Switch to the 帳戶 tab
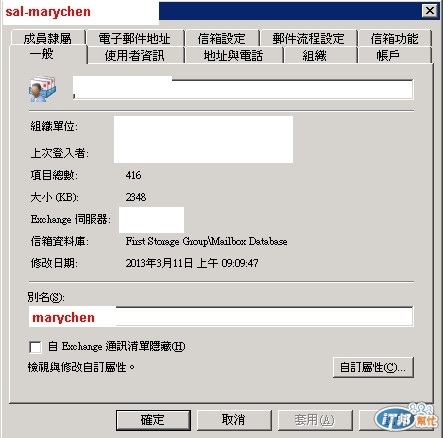The width and height of the screenshot is (443, 438). pos(388,55)
